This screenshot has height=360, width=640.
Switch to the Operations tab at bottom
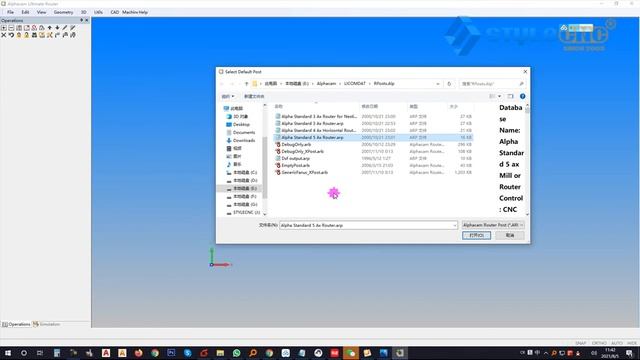click(x=16, y=324)
